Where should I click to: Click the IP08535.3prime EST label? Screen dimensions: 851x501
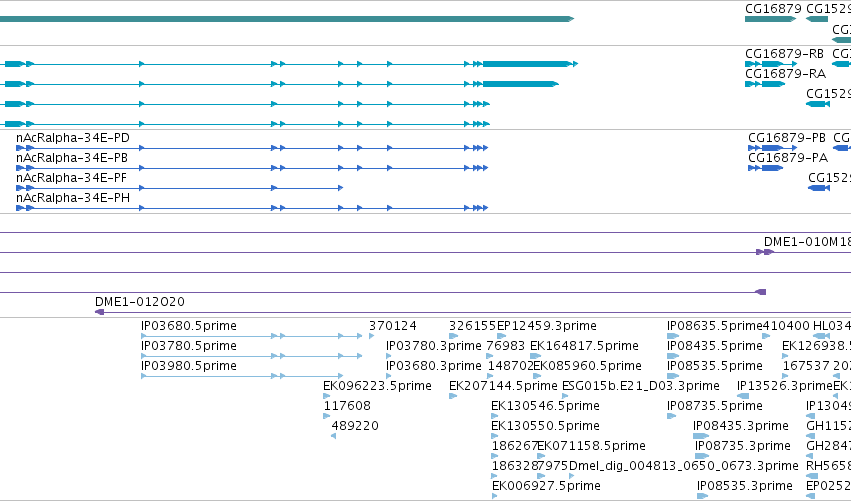coord(745,486)
